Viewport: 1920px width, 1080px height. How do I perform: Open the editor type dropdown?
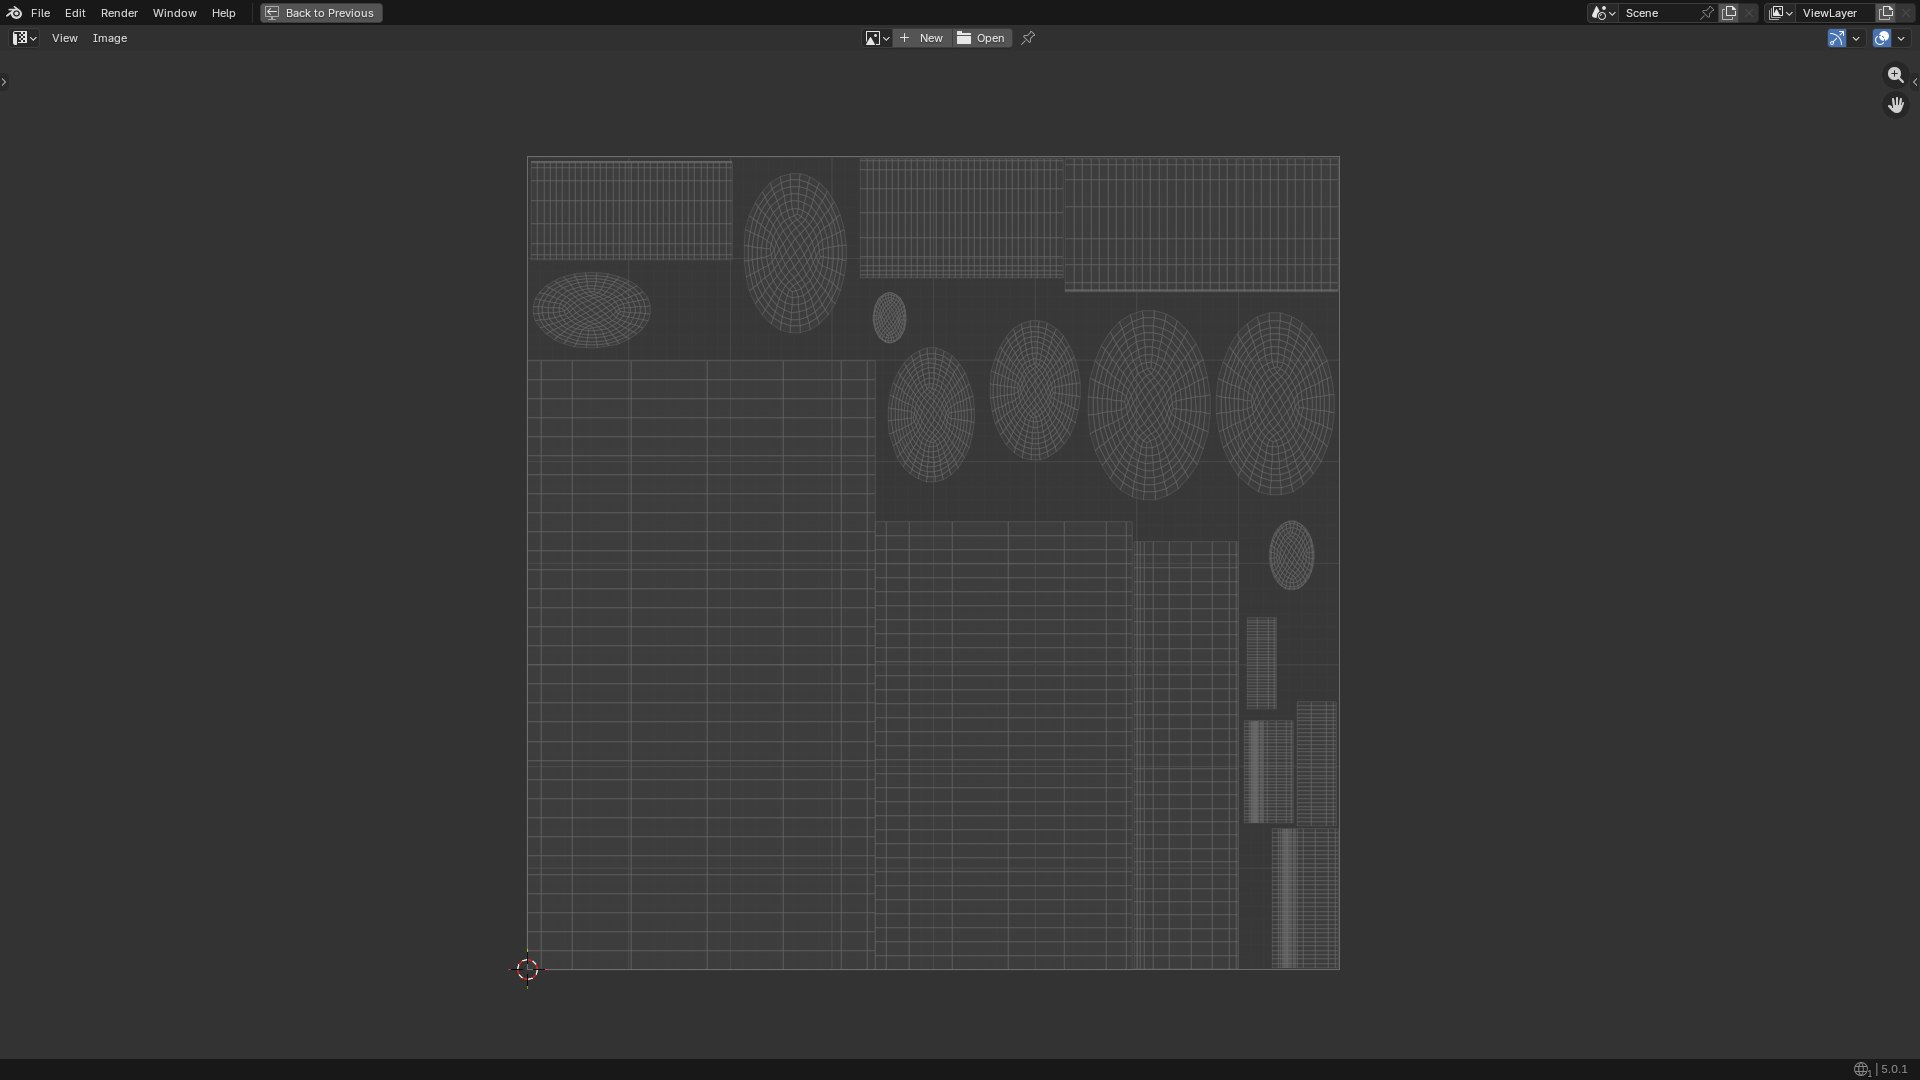tap(24, 38)
